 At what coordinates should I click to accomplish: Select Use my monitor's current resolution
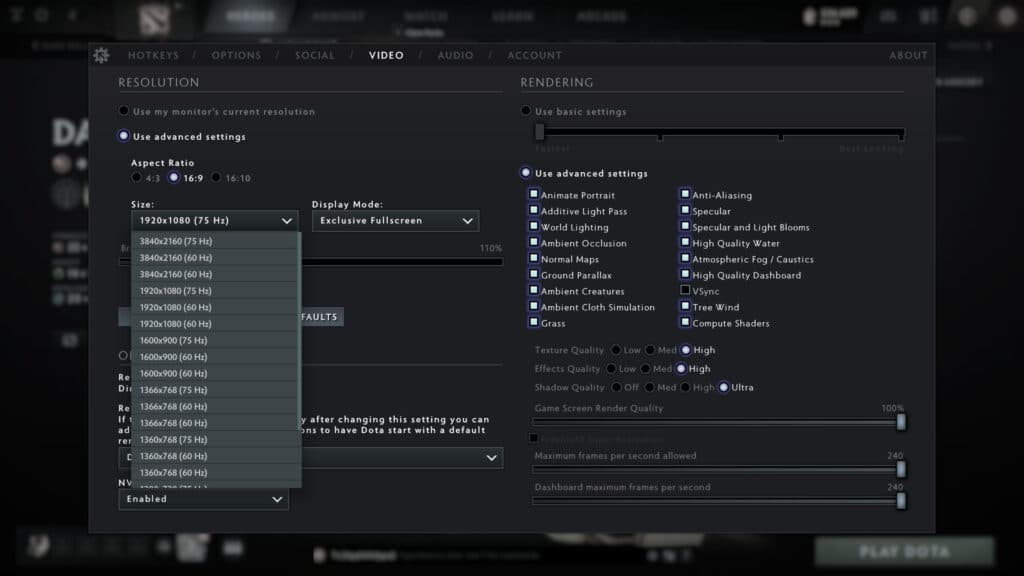click(124, 112)
